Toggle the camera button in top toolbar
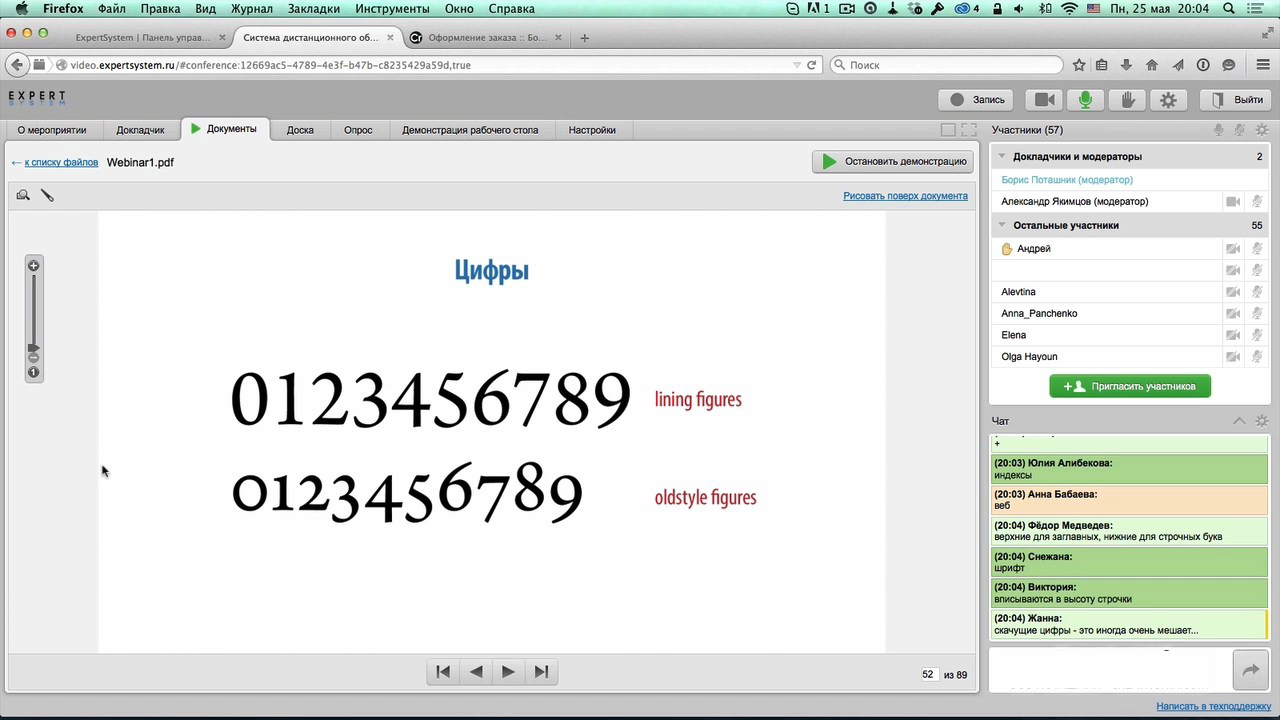This screenshot has width=1280, height=720. tap(1045, 99)
